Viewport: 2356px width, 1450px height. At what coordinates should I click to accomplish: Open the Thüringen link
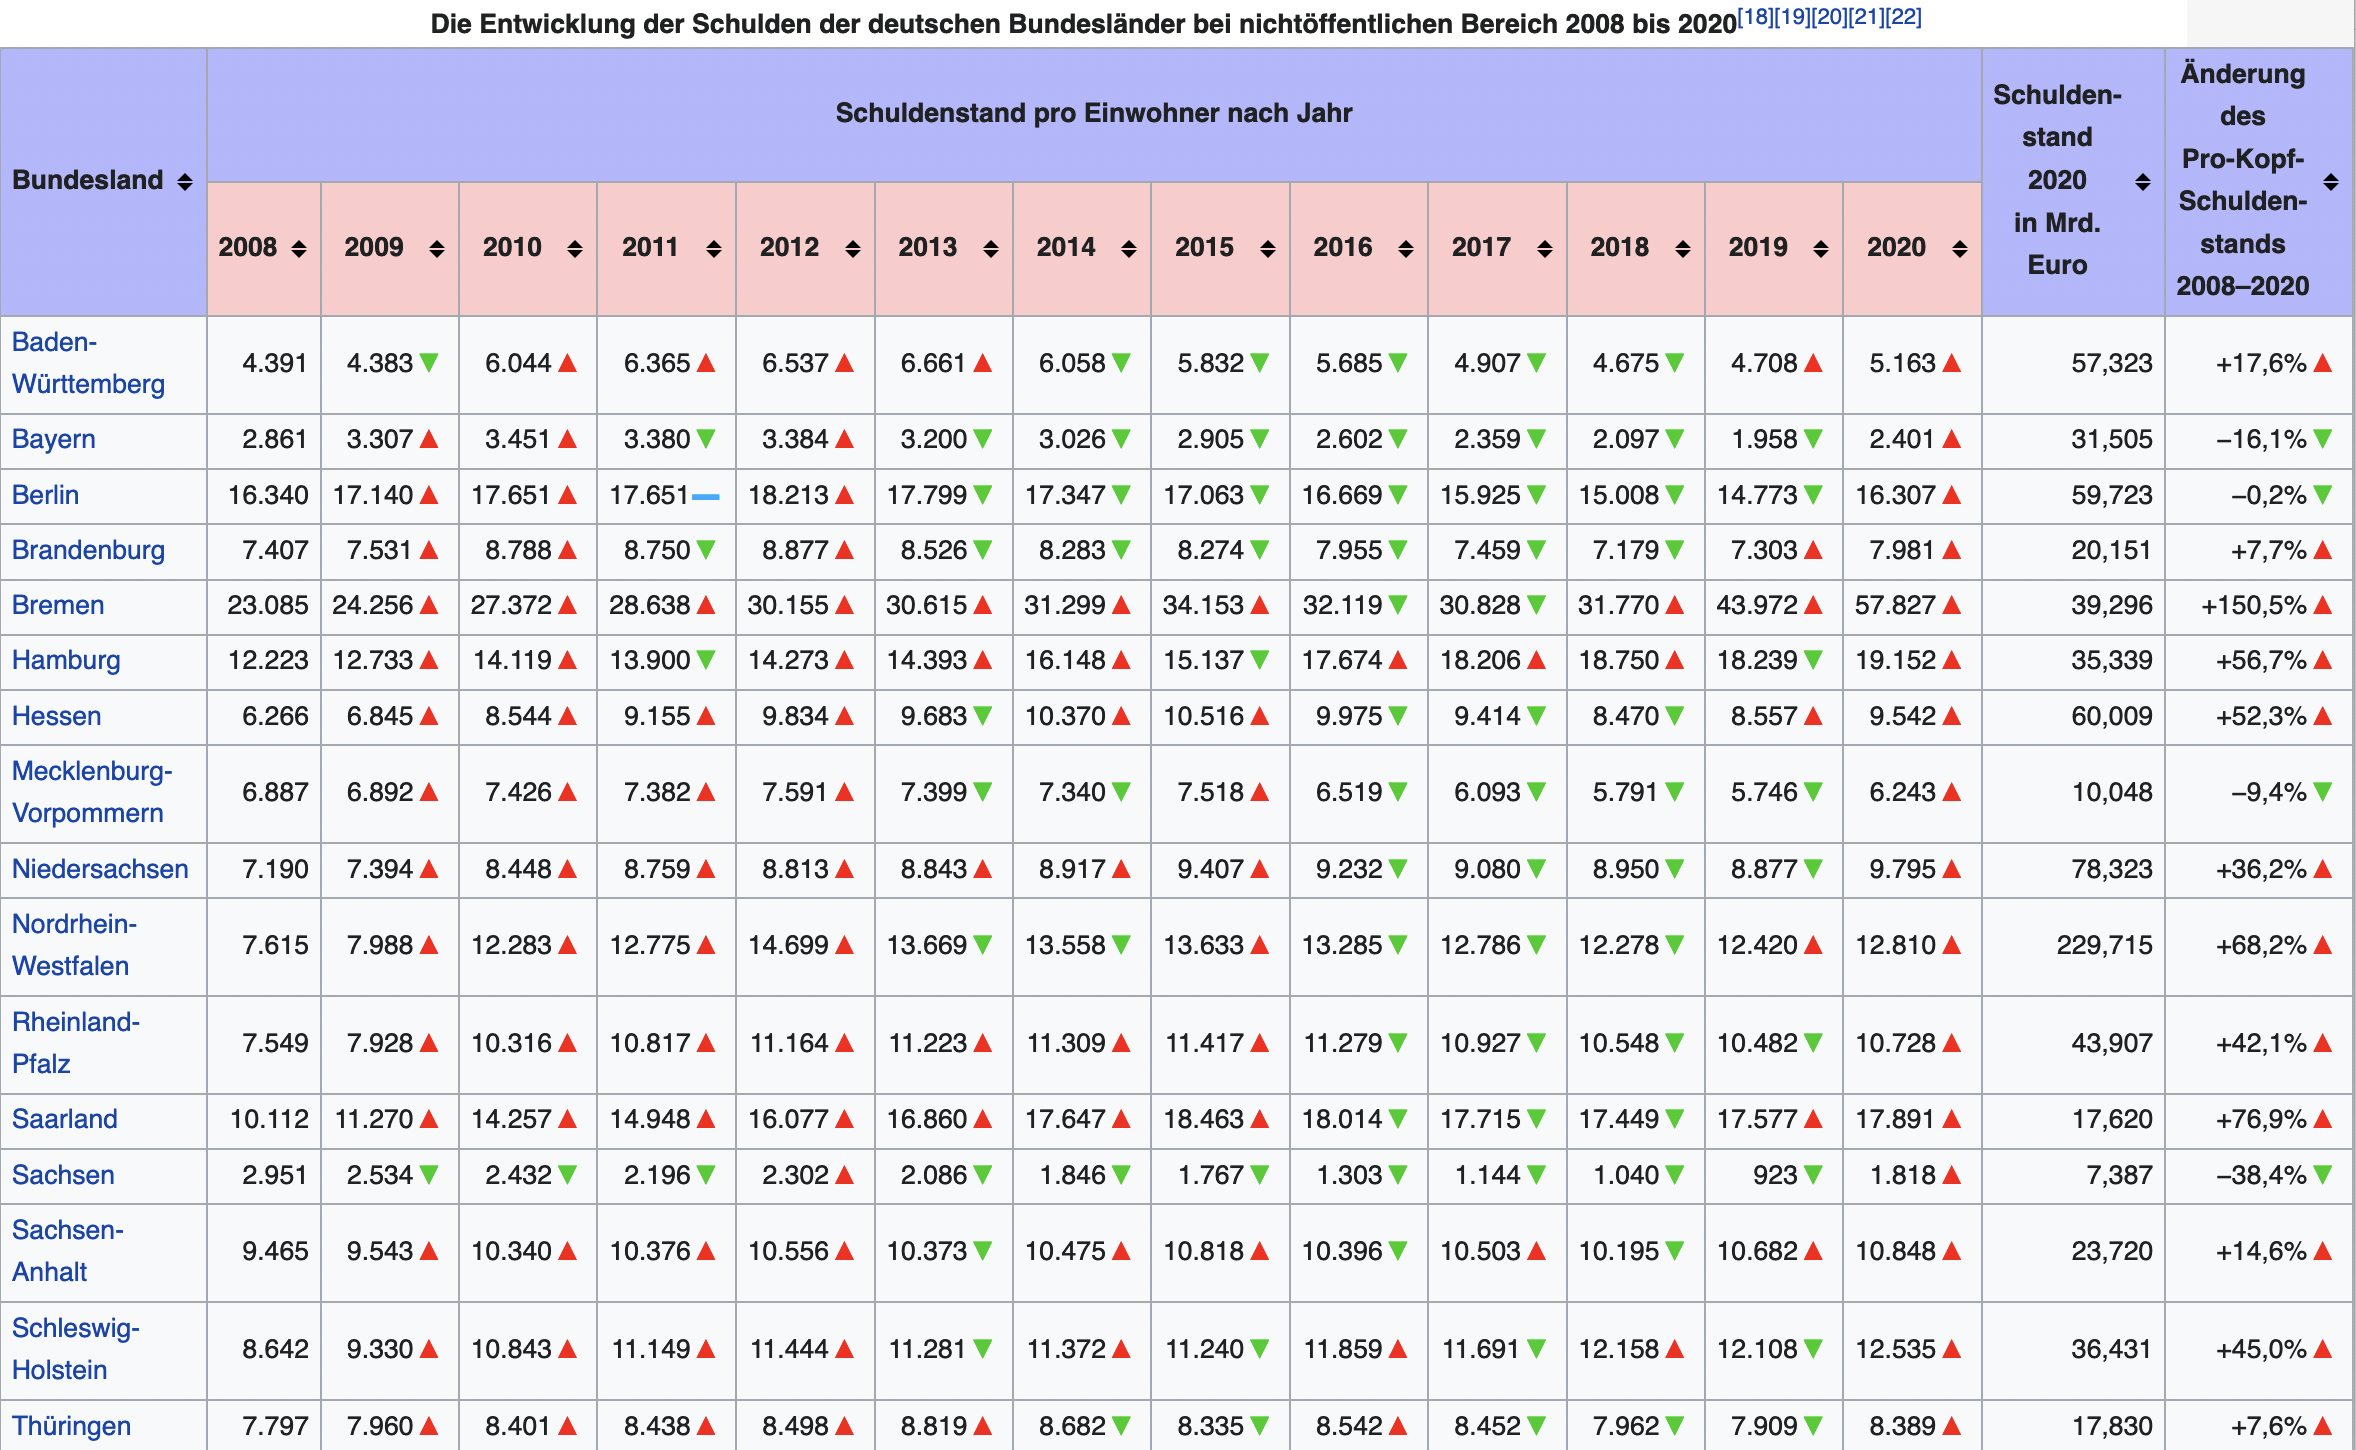tap(71, 1426)
